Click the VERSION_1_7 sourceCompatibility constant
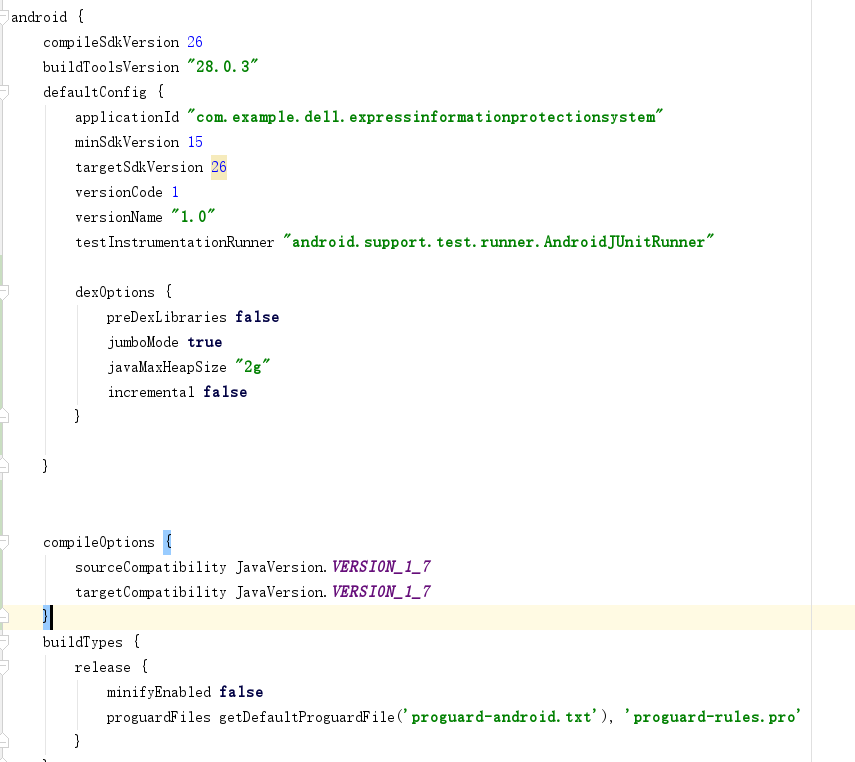 (x=383, y=567)
